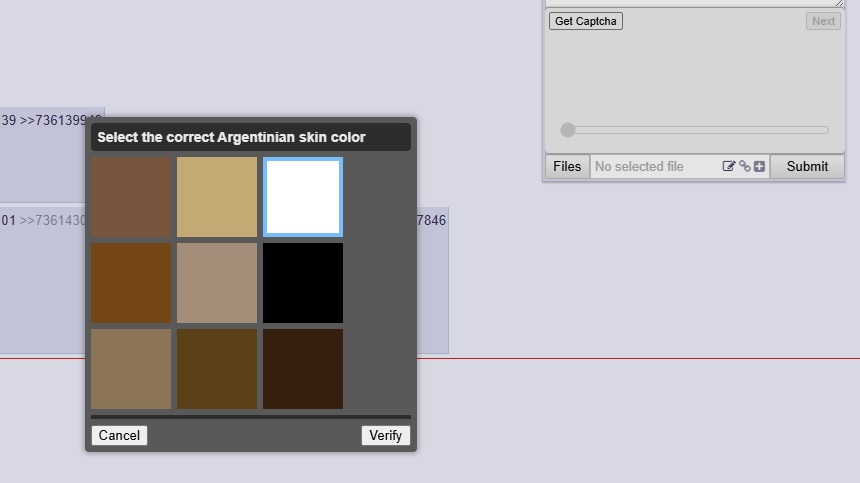Select the khaki brown bottom-row tile
The height and width of the screenshot is (483, 860).
pyautogui.click(x=131, y=369)
